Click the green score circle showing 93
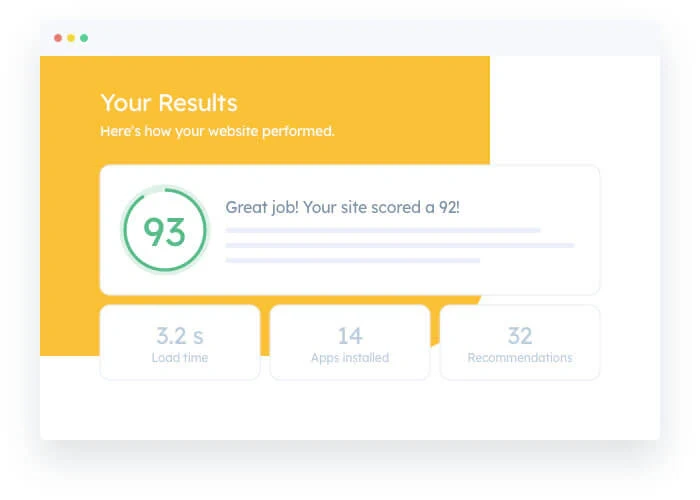700x500 pixels. (x=164, y=231)
